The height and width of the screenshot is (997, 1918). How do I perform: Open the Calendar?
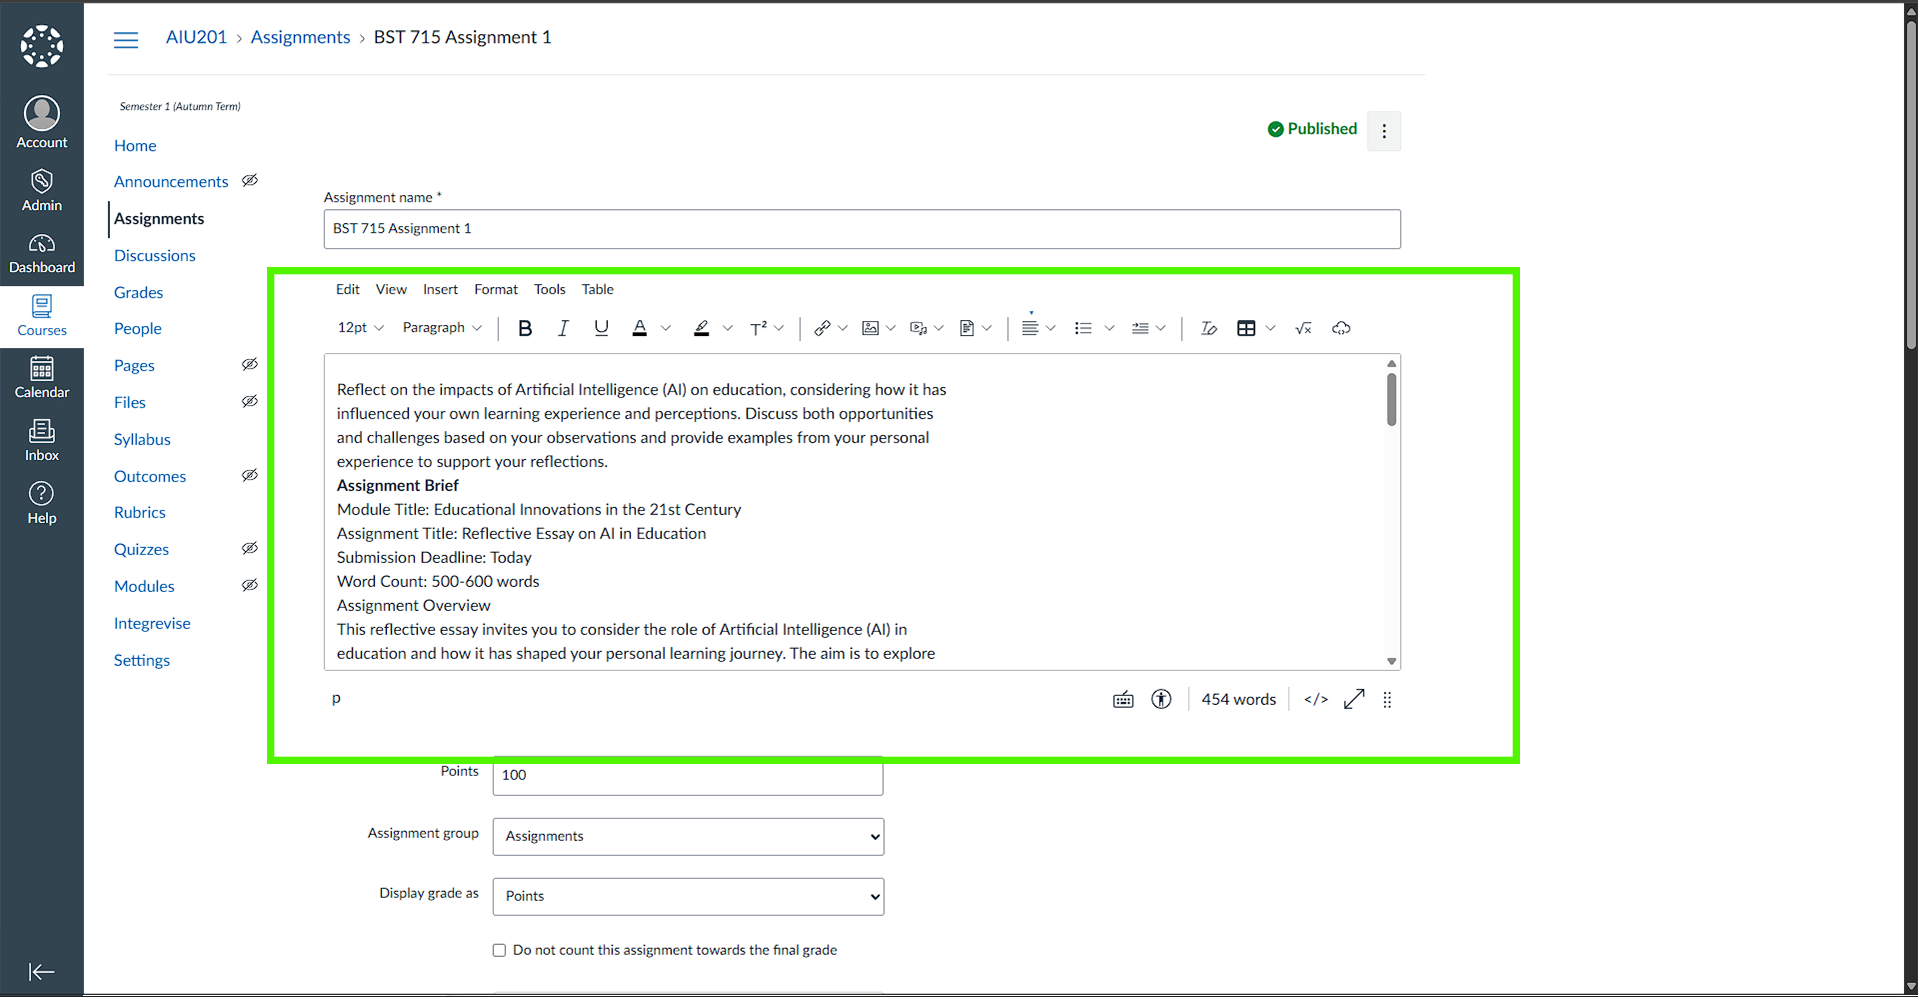click(42, 378)
